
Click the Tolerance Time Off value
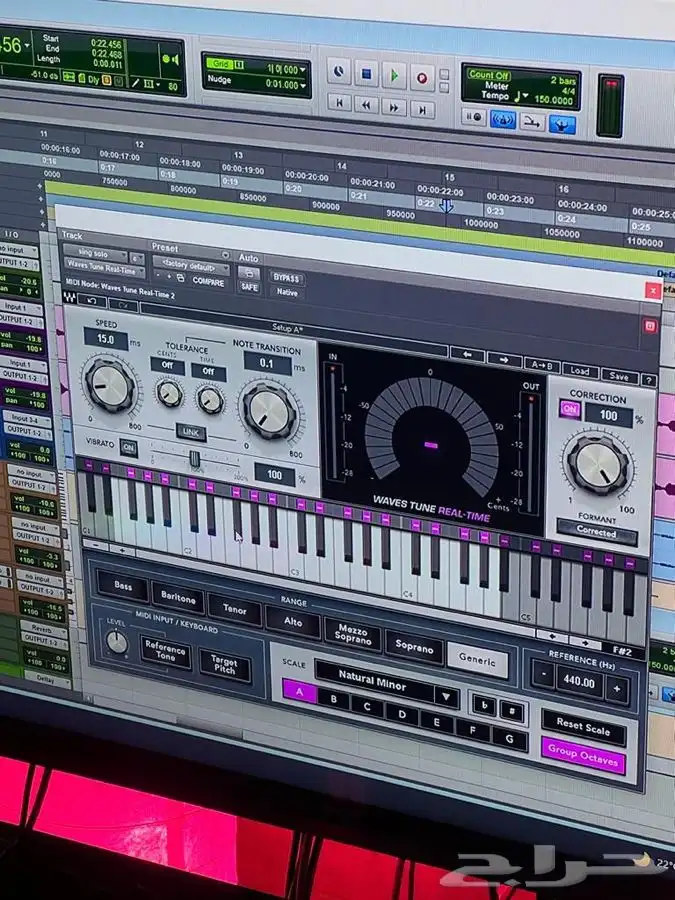tap(208, 372)
